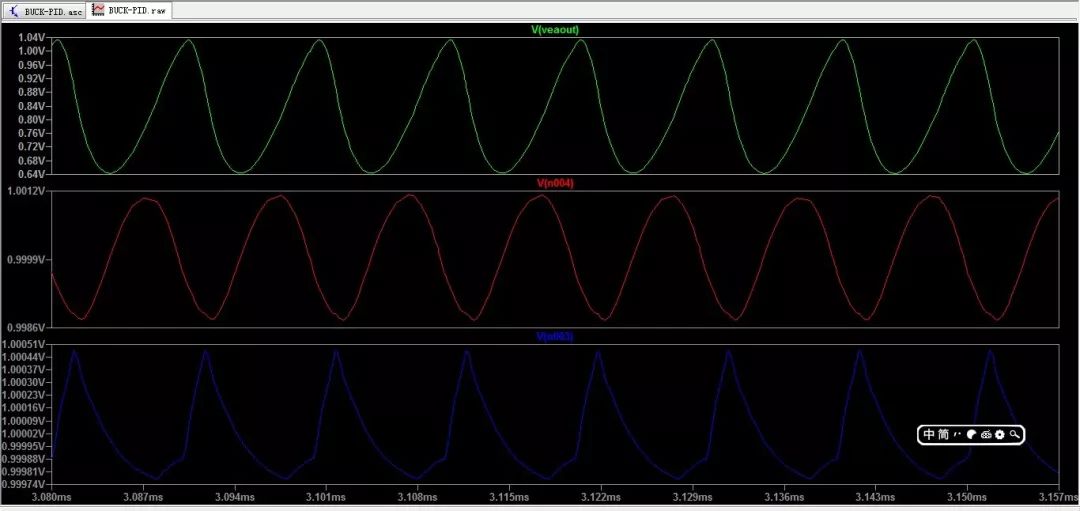Click the 1.04V axis label in the top pane
This screenshot has height=511, width=1080.
point(32,38)
